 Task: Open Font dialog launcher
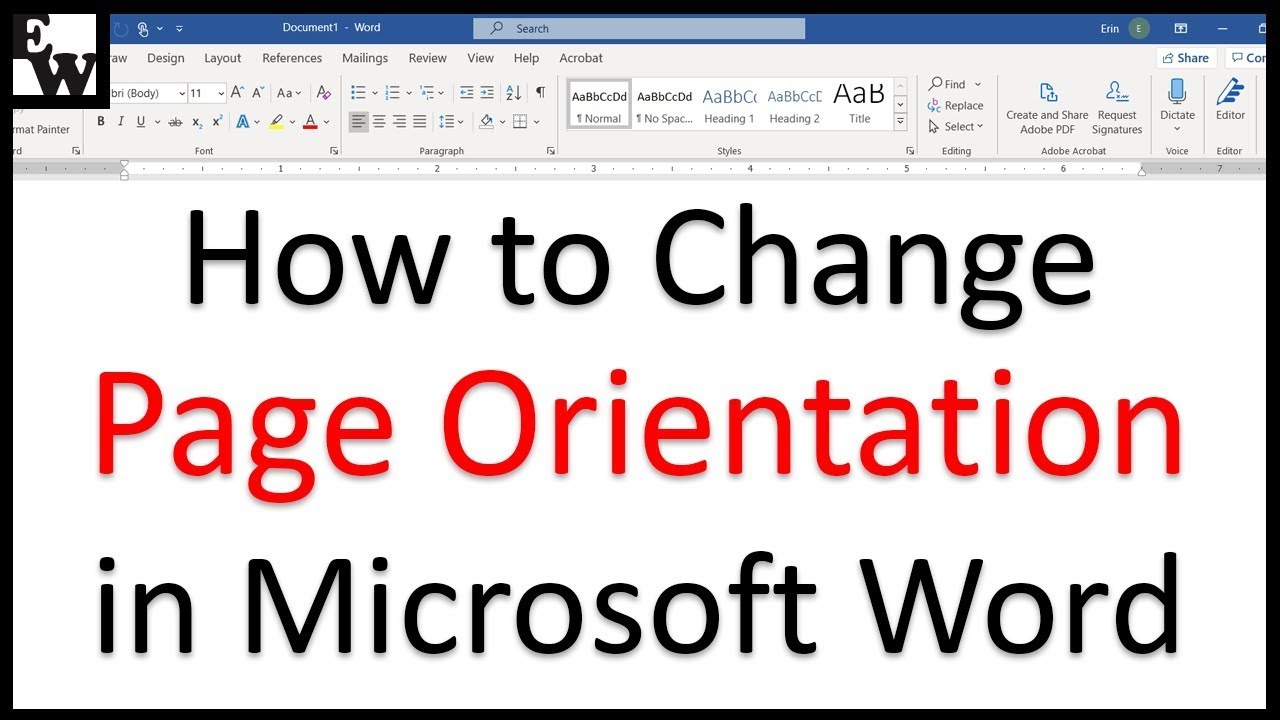(334, 151)
